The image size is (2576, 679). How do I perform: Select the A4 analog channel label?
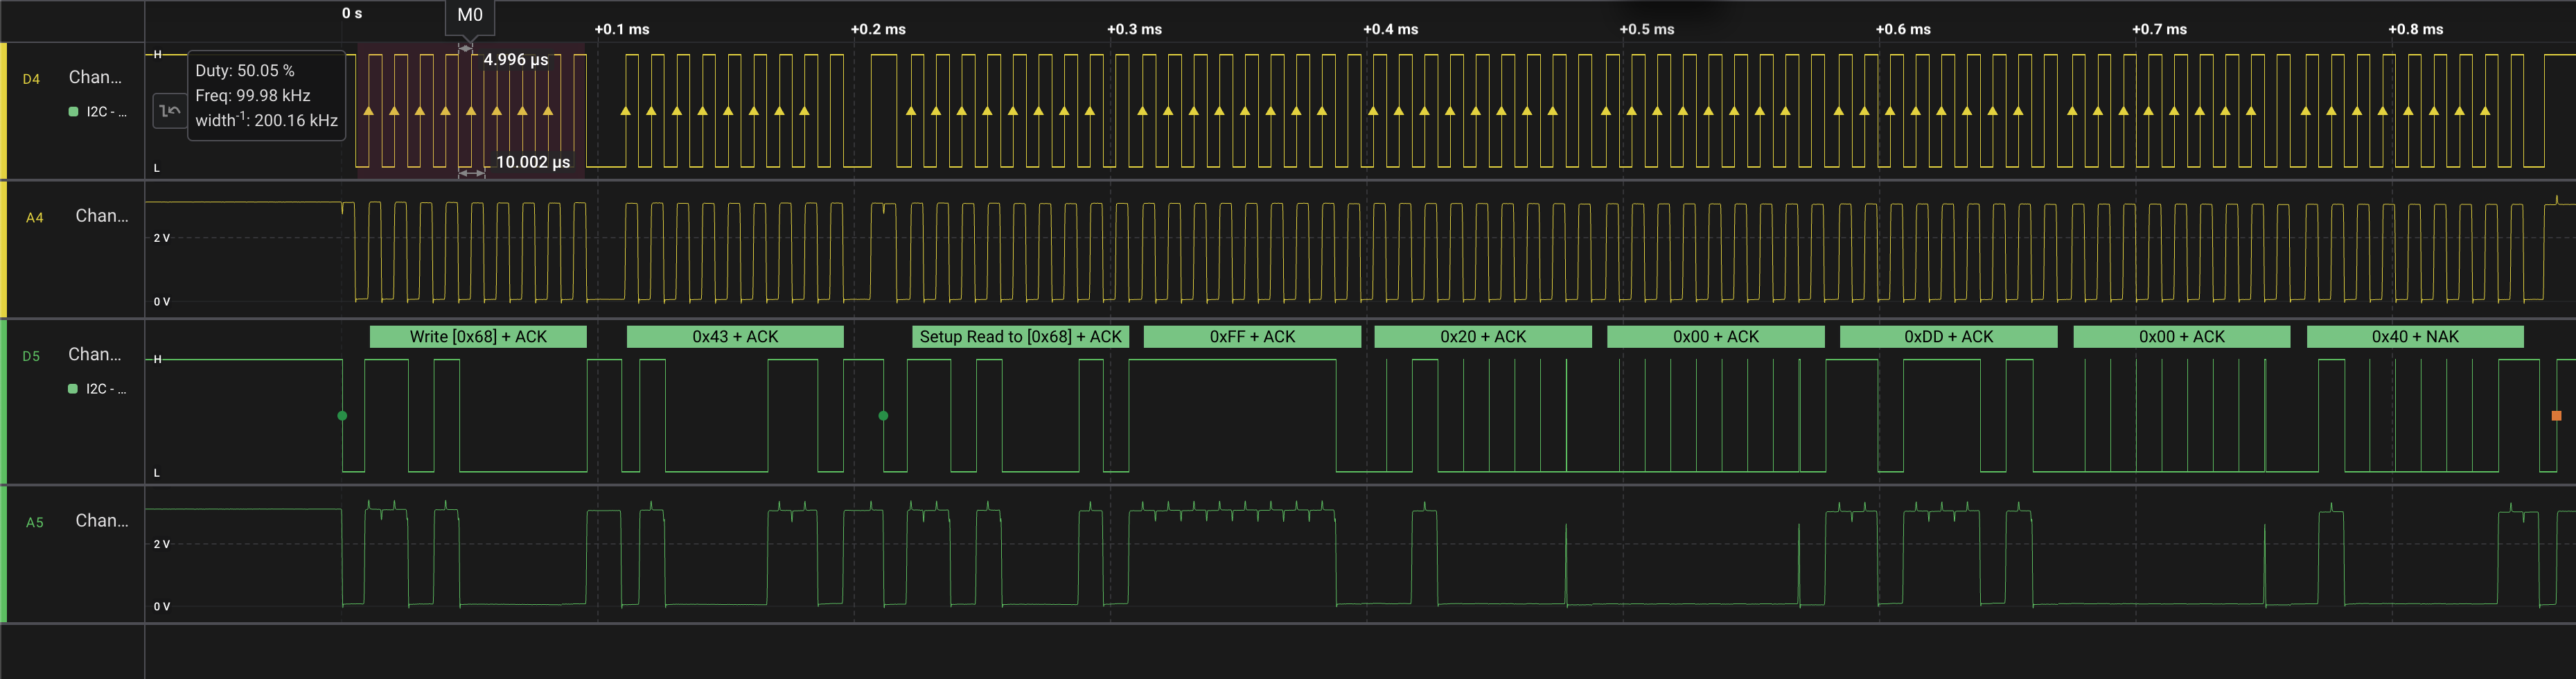(x=35, y=217)
